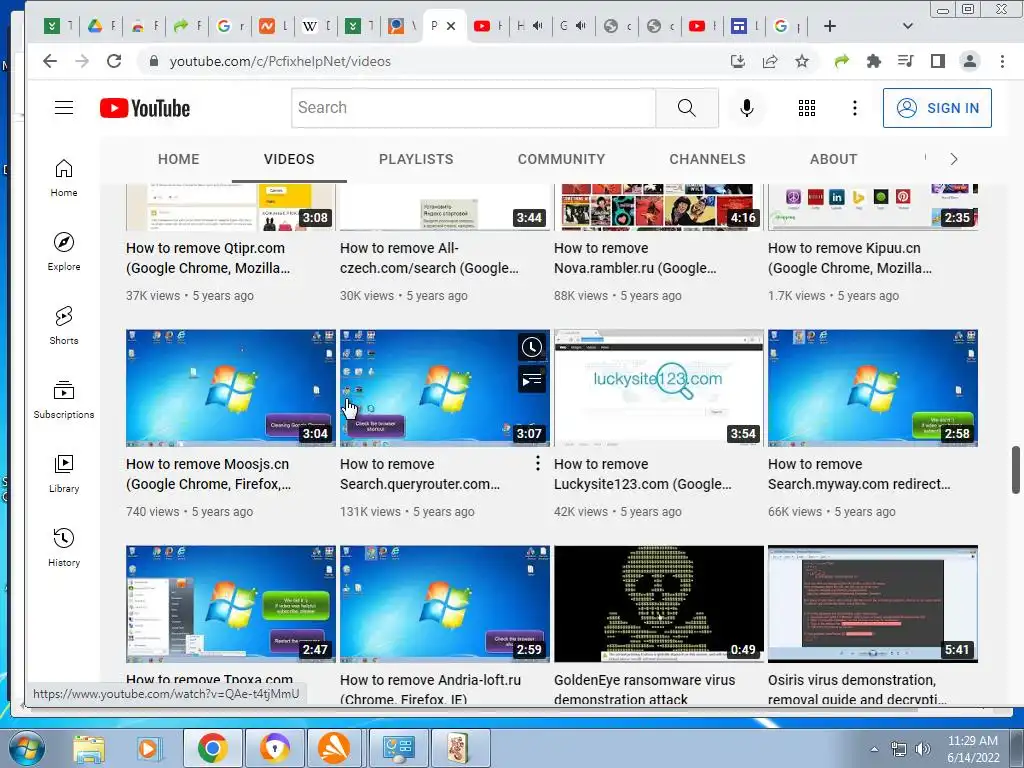Click the search magnifier button

[x=686, y=108]
